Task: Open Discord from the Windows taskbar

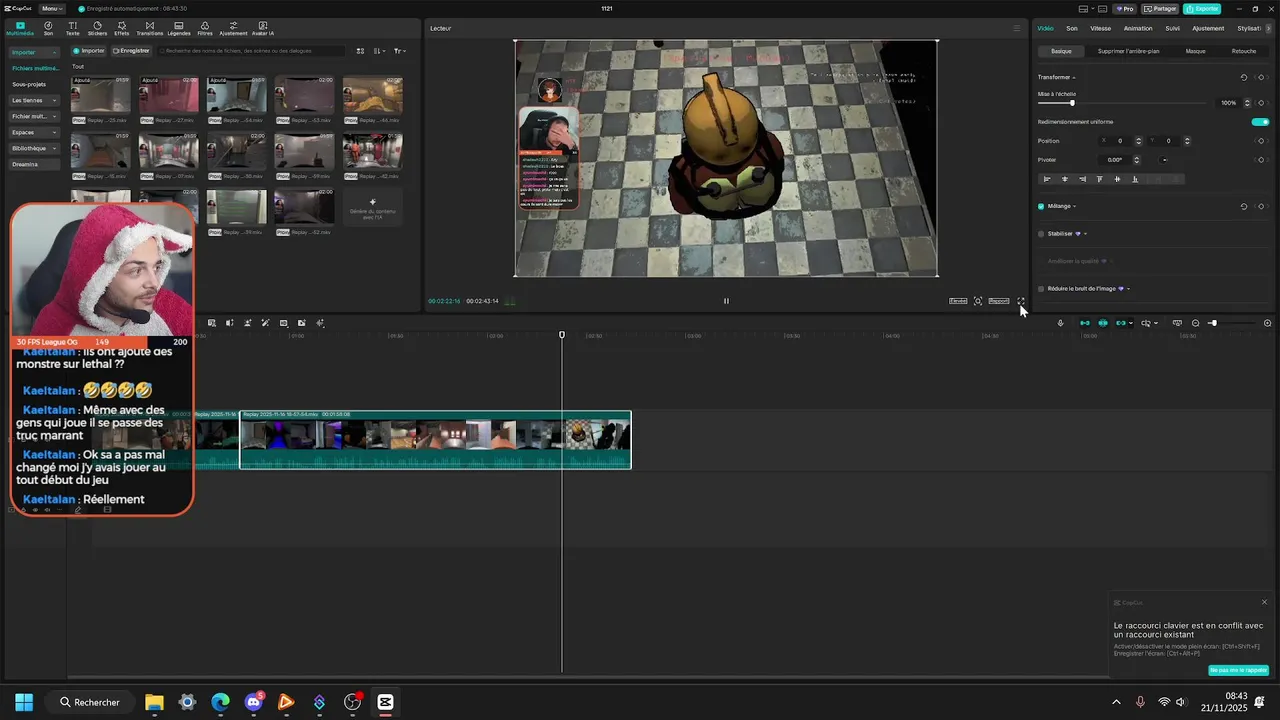Action: coord(253,702)
